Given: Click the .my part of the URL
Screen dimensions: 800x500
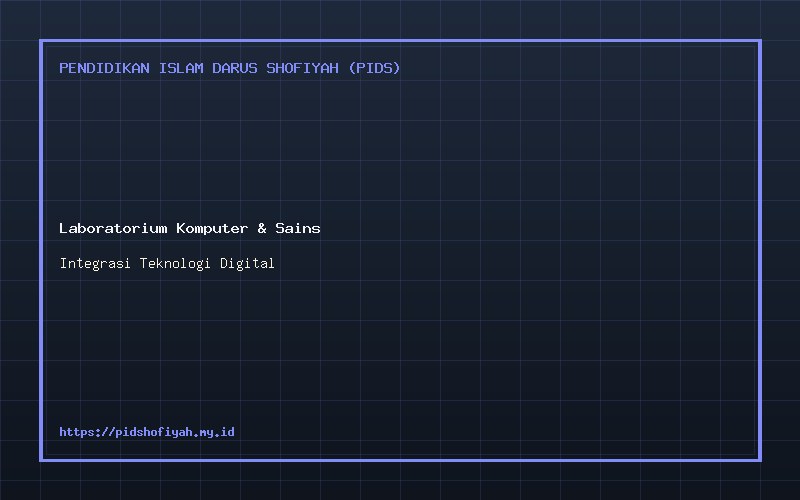Looking at the screenshot, I should 205,433.
